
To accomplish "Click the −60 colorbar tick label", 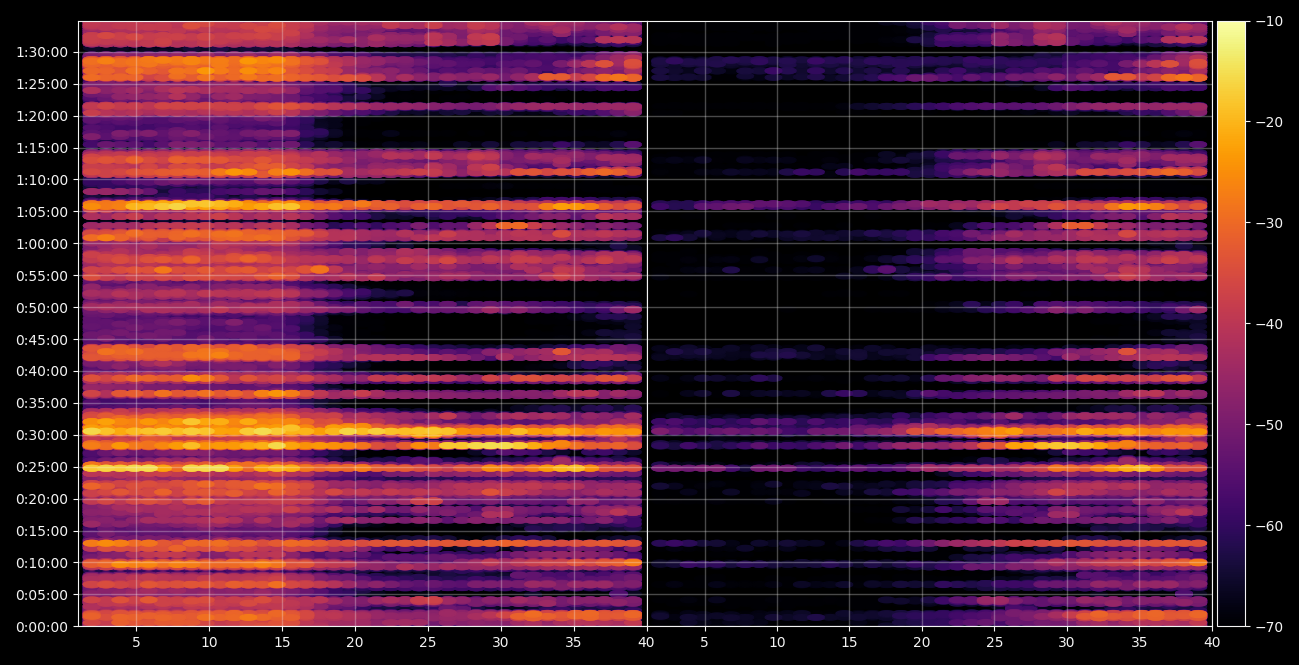I will (x=1269, y=526).
